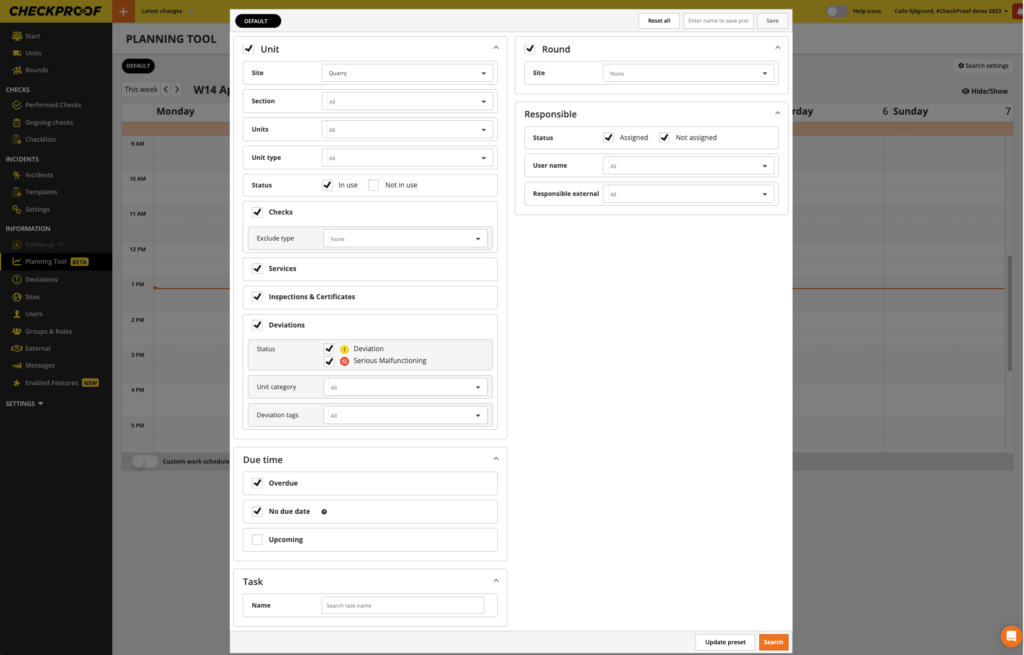Open the Site dropdown showing Quarry
Viewport: 1024px width, 655px height.
click(x=408, y=73)
